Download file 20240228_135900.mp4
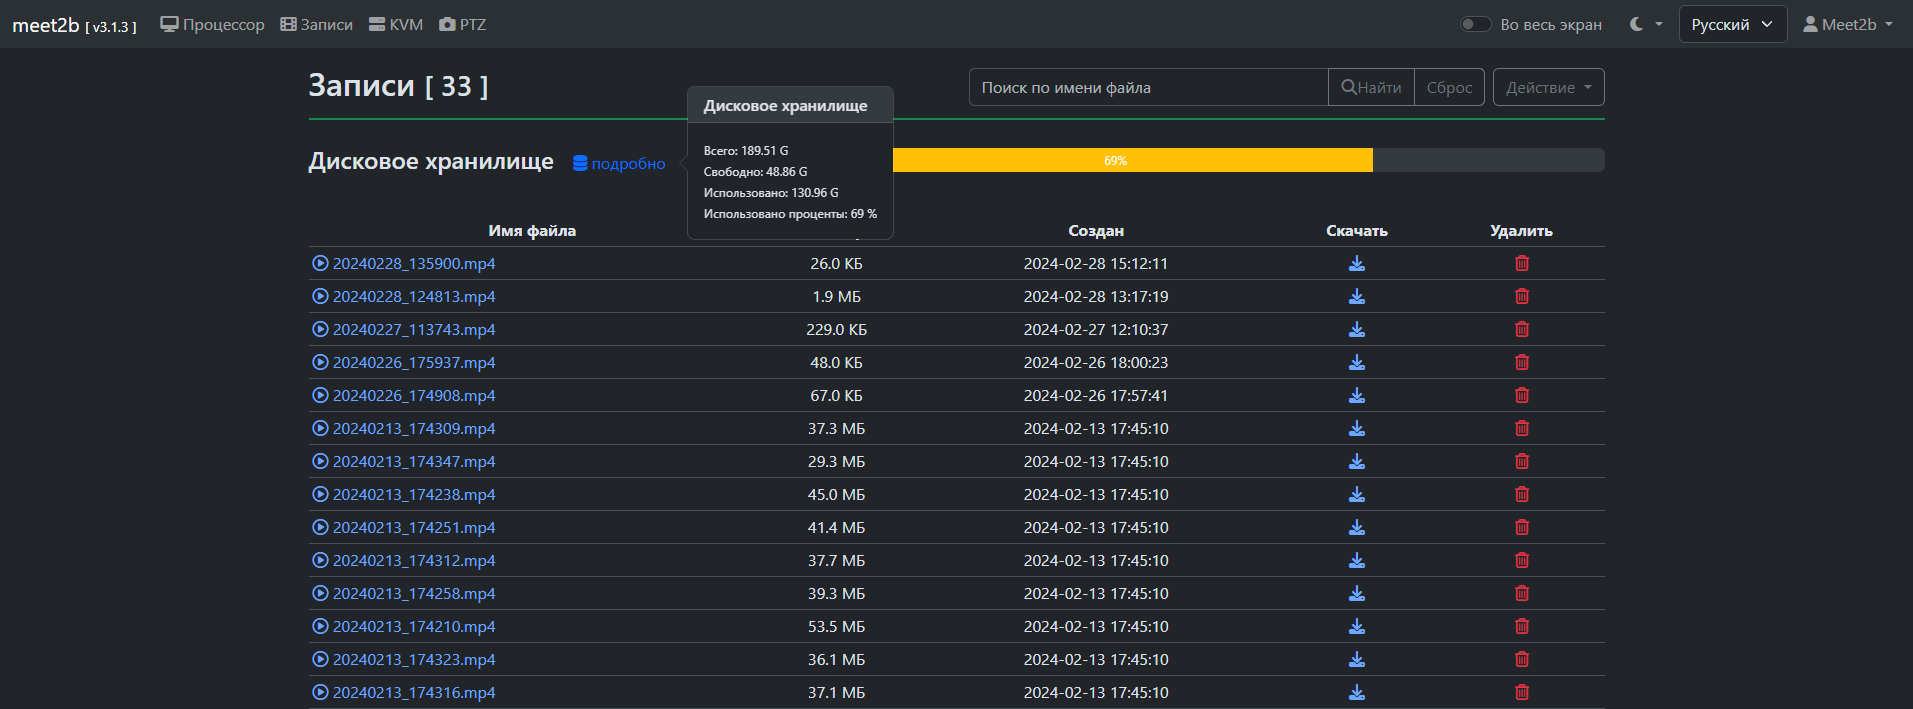Viewport: 1913px width, 709px height. [1356, 263]
